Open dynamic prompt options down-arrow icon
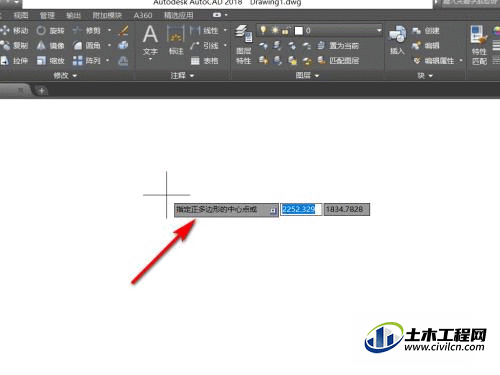 click(273, 210)
